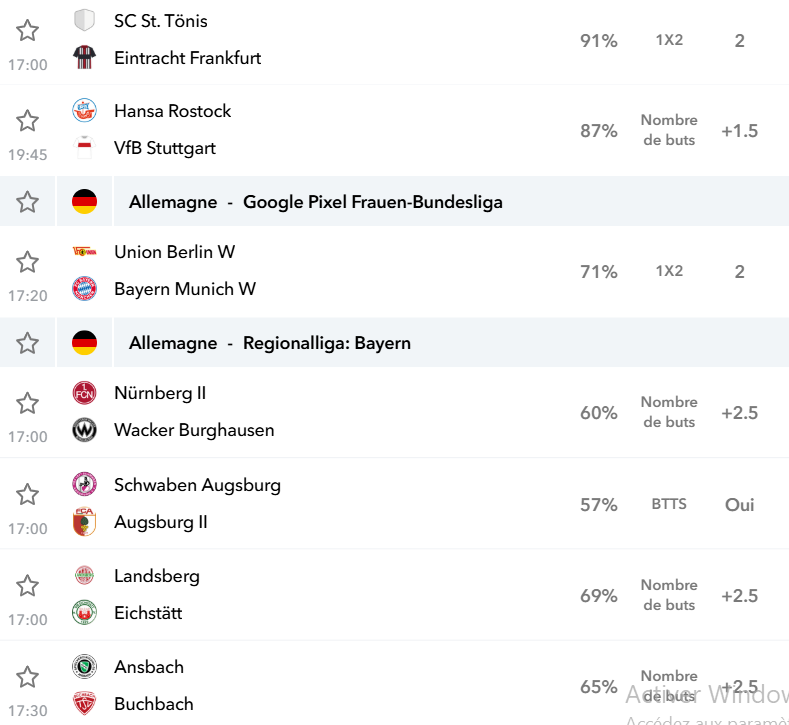Click the Nürnberg II FCN crest
The width and height of the screenshot is (789, 725).
tap(84, 393)
